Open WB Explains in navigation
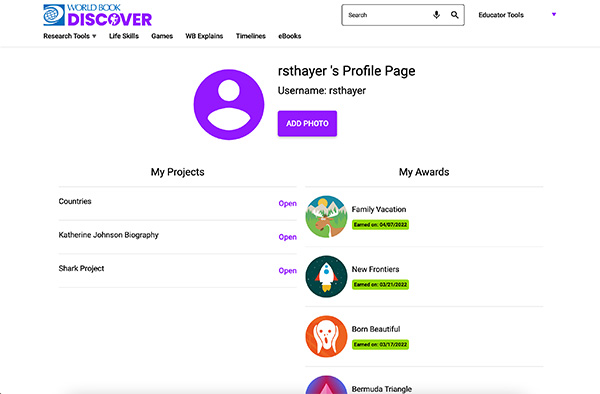The width and height of the screenshot is (600, 394). click(204, 36)
